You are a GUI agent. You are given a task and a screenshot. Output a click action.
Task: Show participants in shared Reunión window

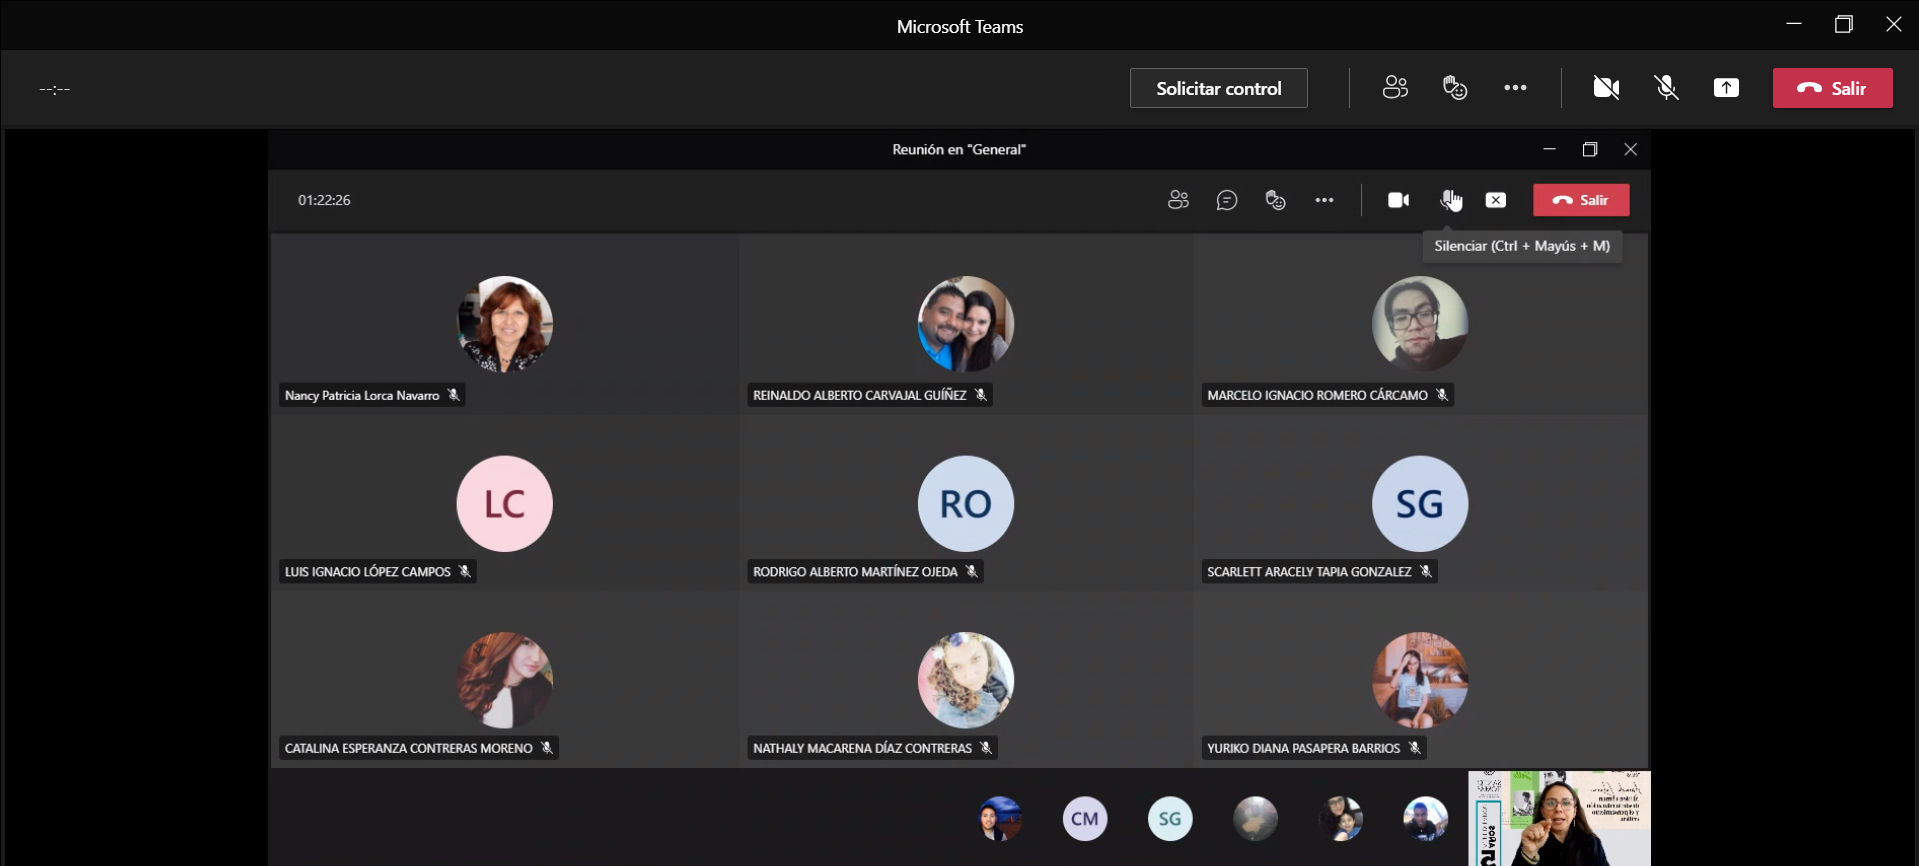click(x=1178, y=200)
